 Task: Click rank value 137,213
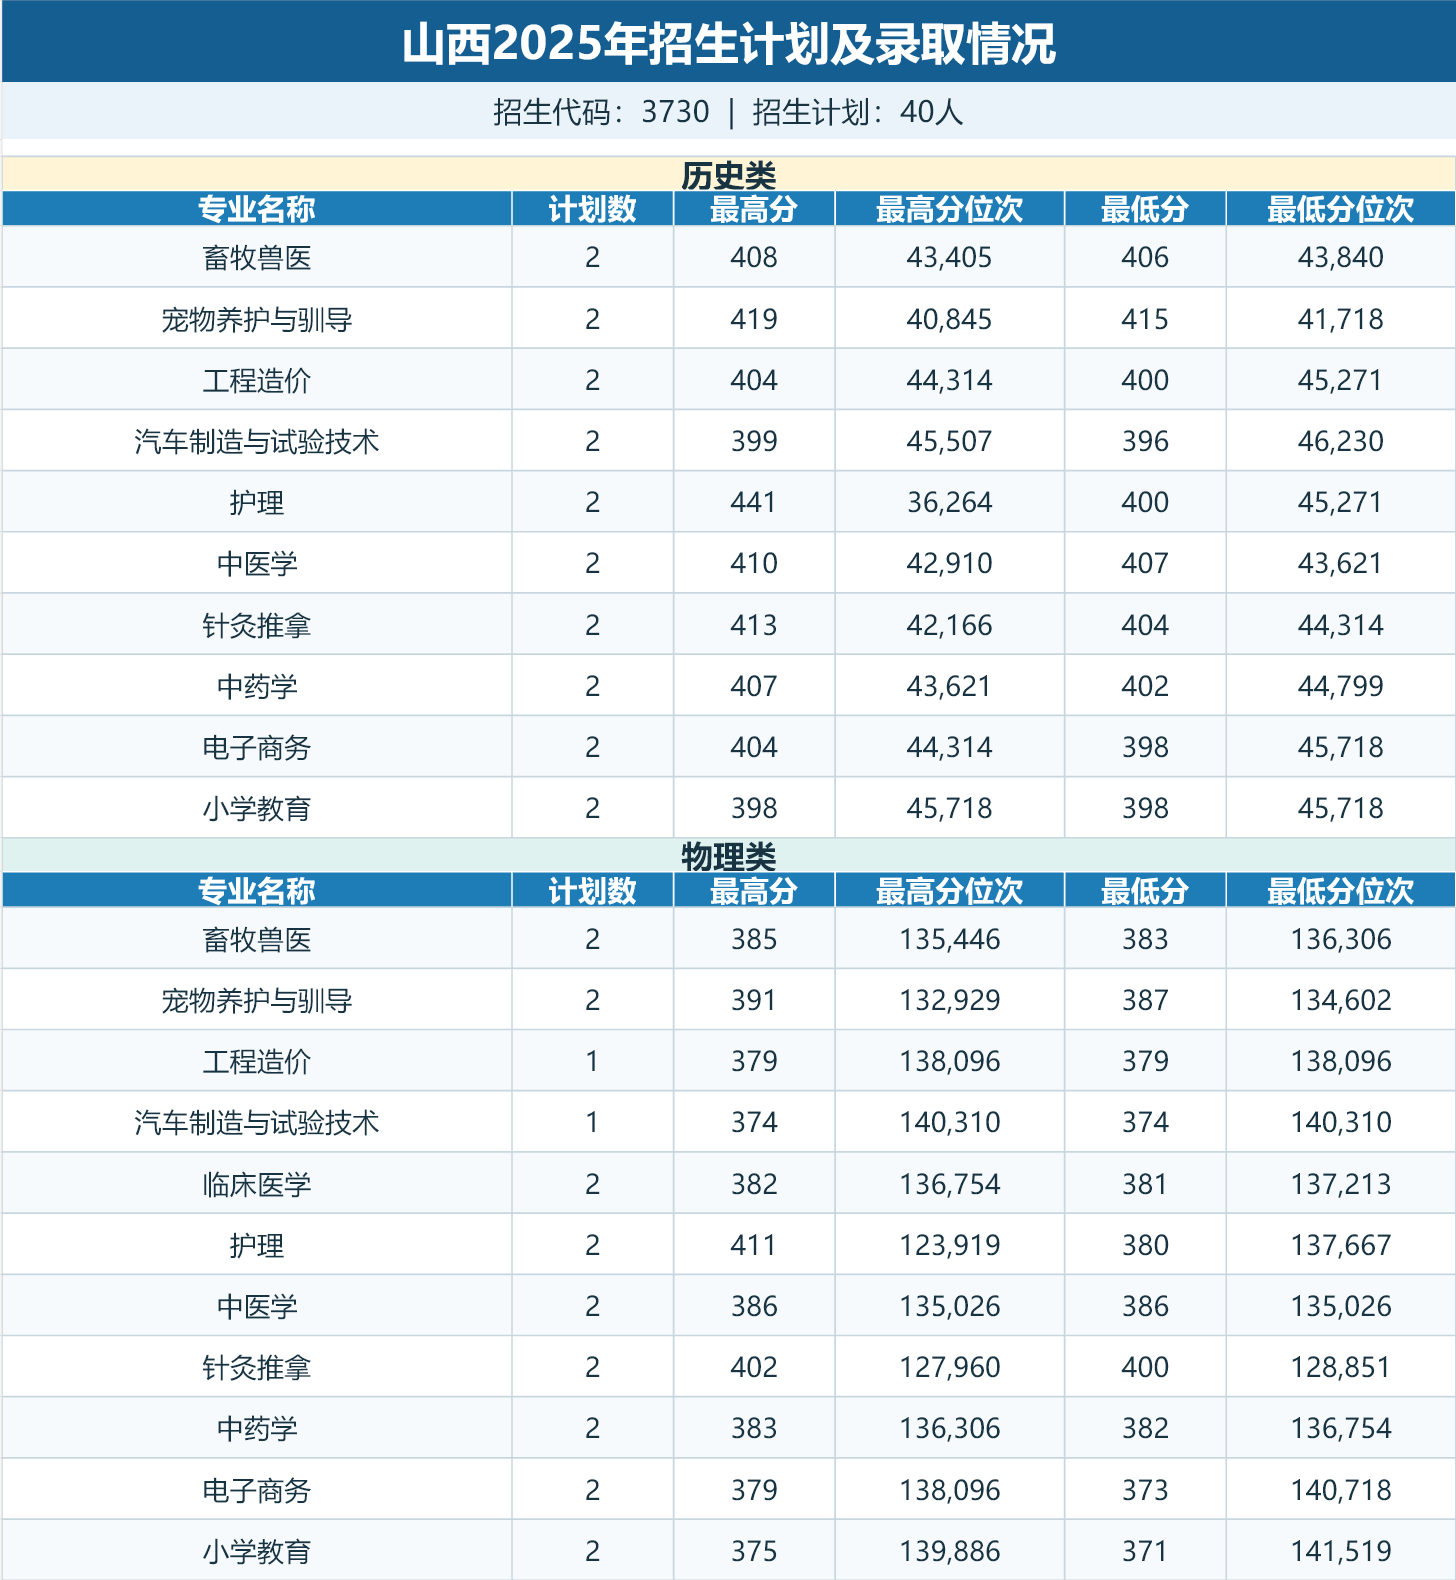pyautogui.click(x=1340, y=1184)
